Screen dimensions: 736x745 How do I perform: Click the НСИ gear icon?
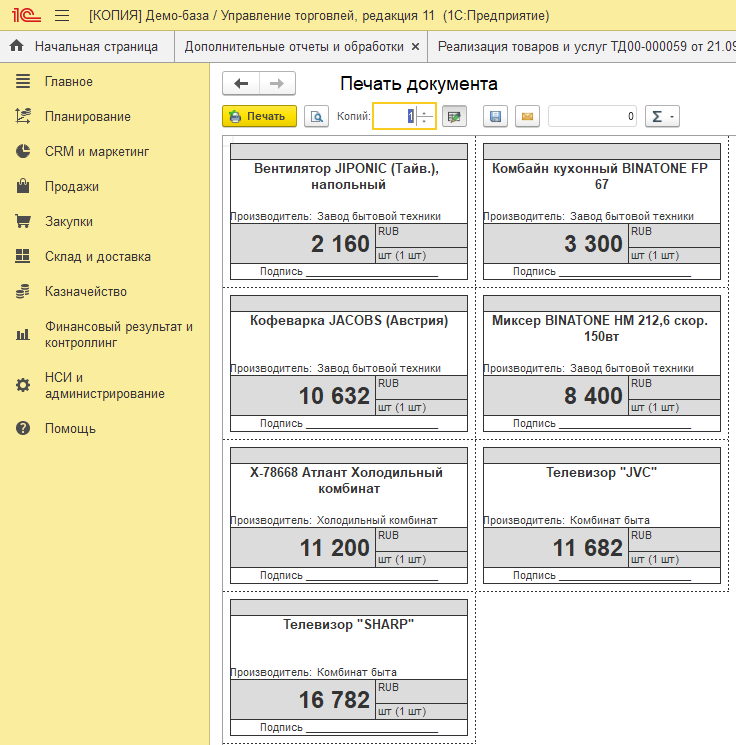click(23, 385)
